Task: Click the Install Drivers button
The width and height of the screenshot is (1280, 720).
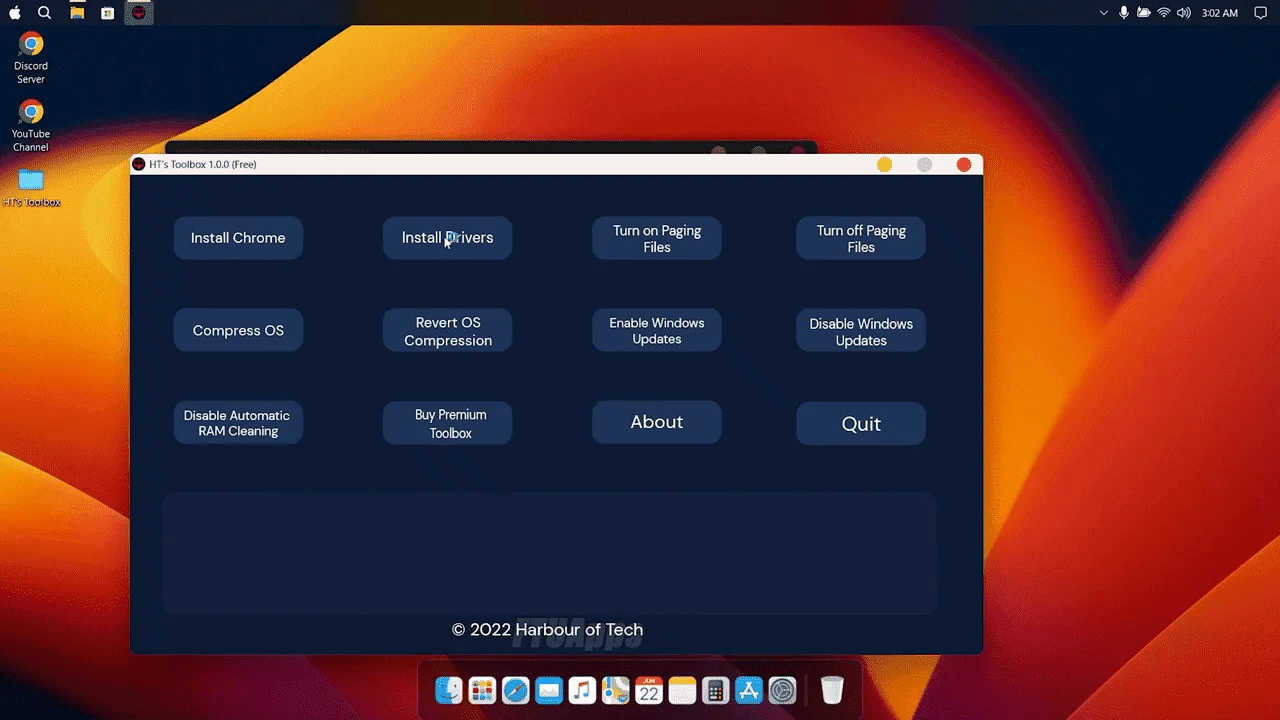Action: tap(447, 238)
